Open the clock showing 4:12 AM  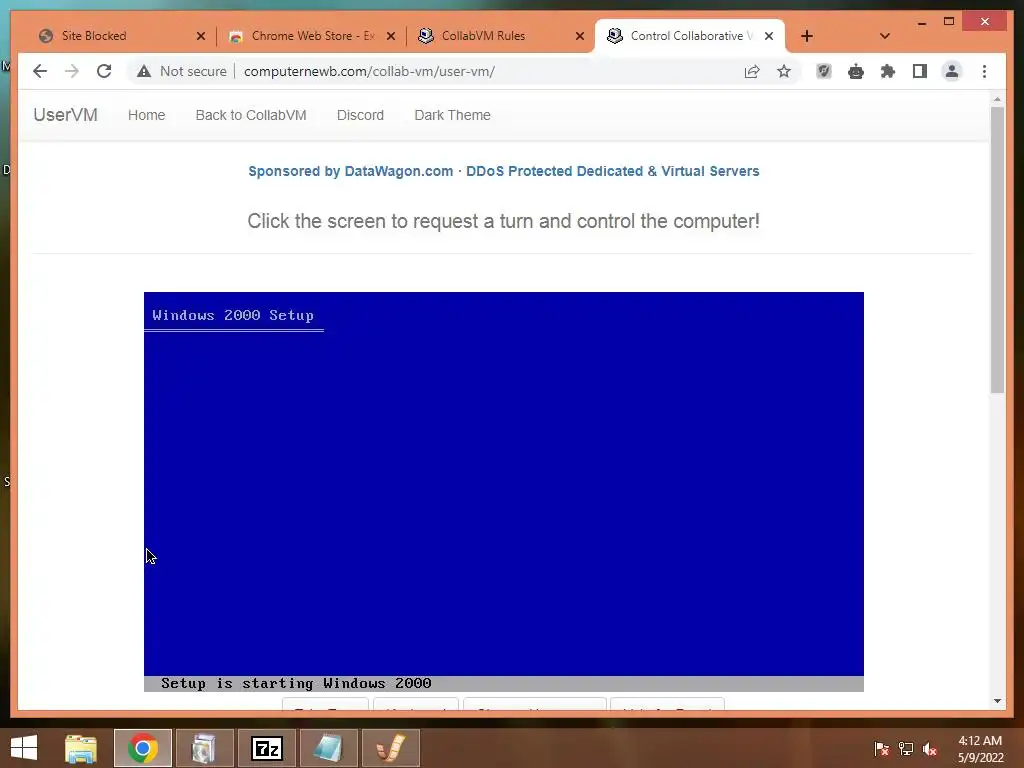click(980, 749)
